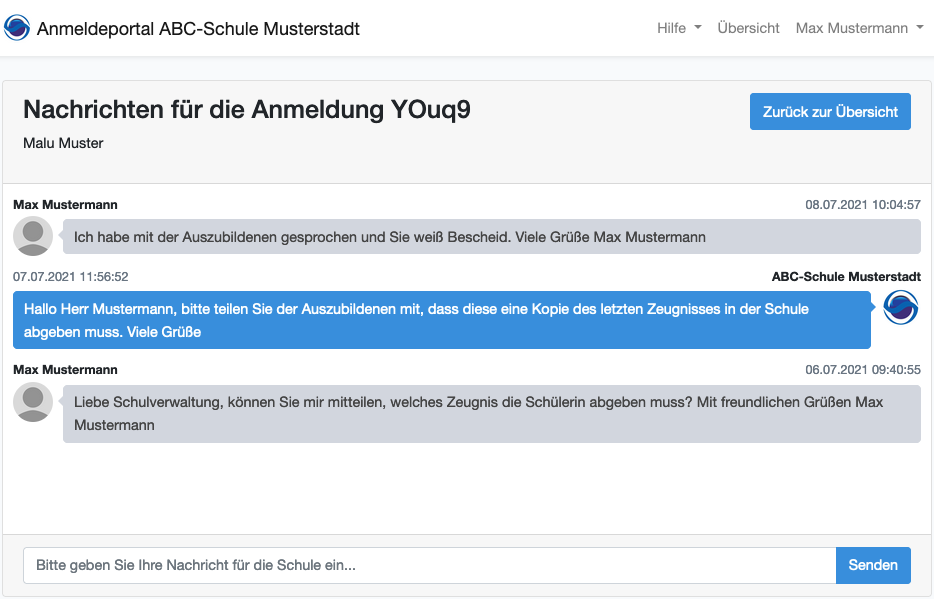Click the school logo beside the blue message
The width and height of the screenshot is (934, 599).
coord(900,308)
